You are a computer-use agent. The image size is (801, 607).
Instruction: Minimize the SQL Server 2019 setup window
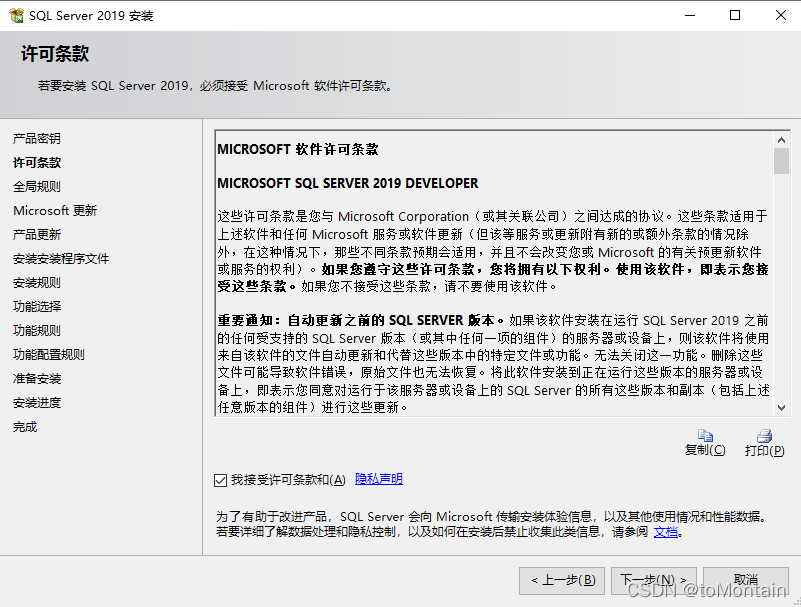(x=690, y=15)
